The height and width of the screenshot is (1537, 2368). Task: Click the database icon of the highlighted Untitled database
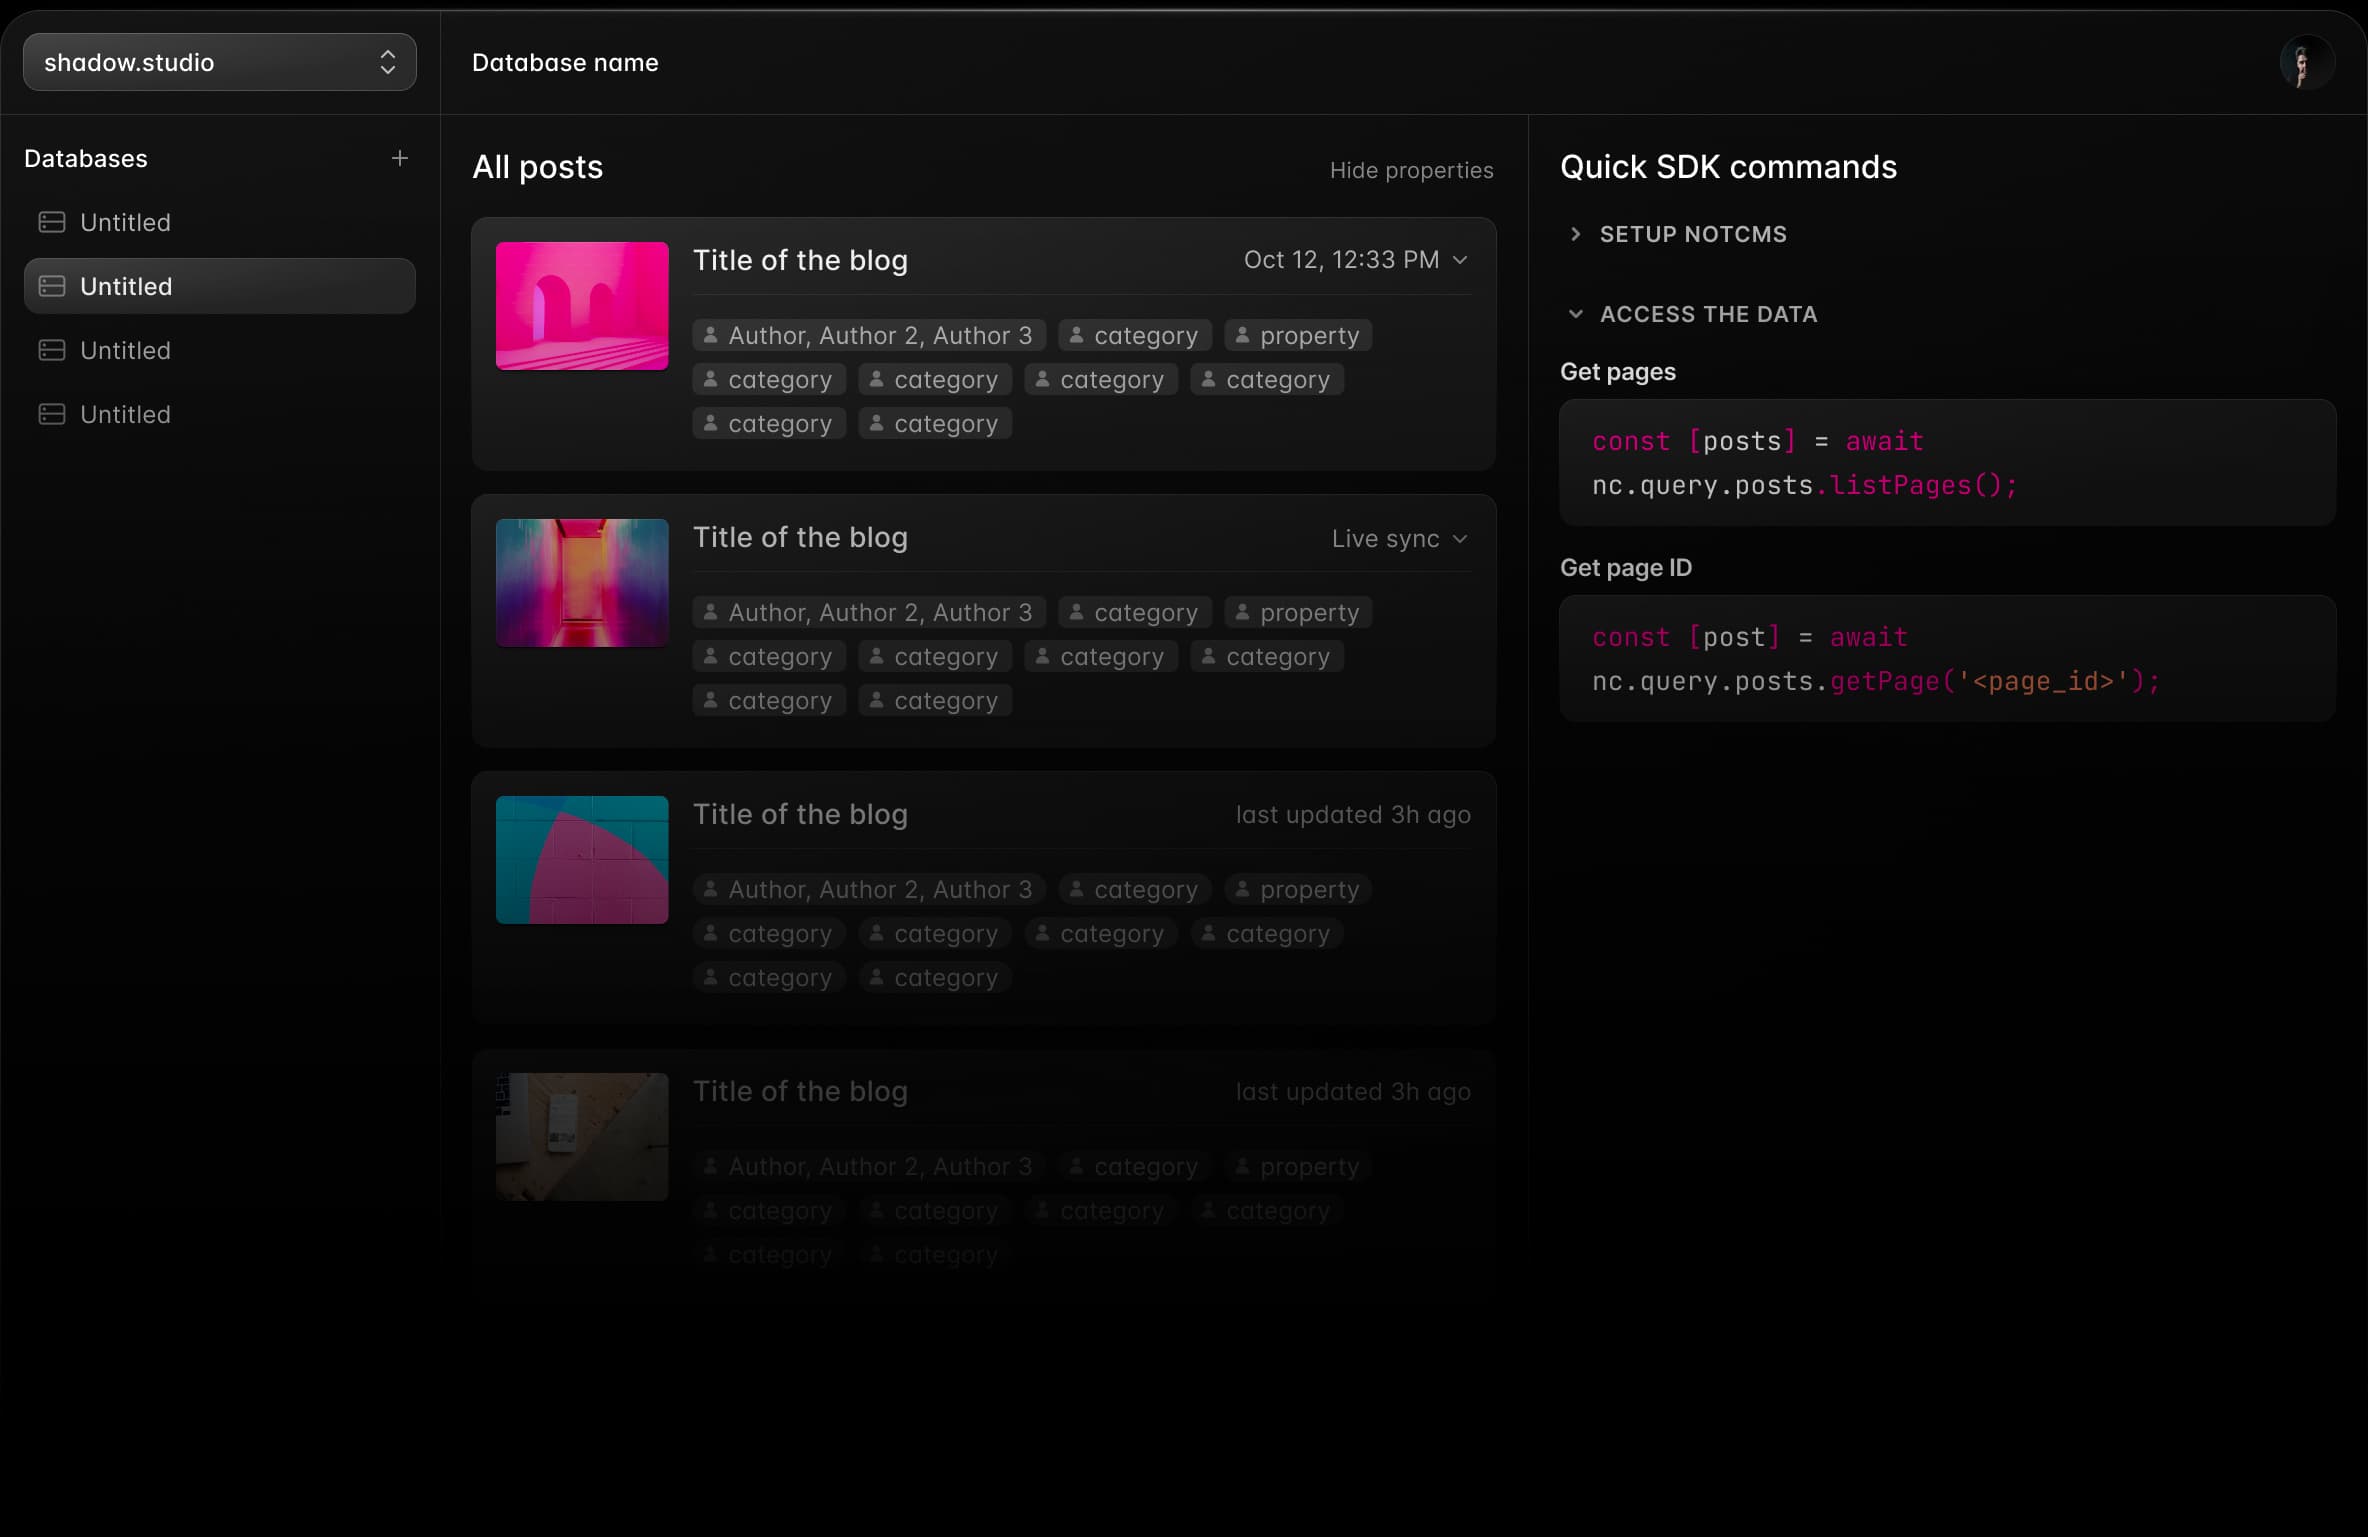tap(51, 286)
